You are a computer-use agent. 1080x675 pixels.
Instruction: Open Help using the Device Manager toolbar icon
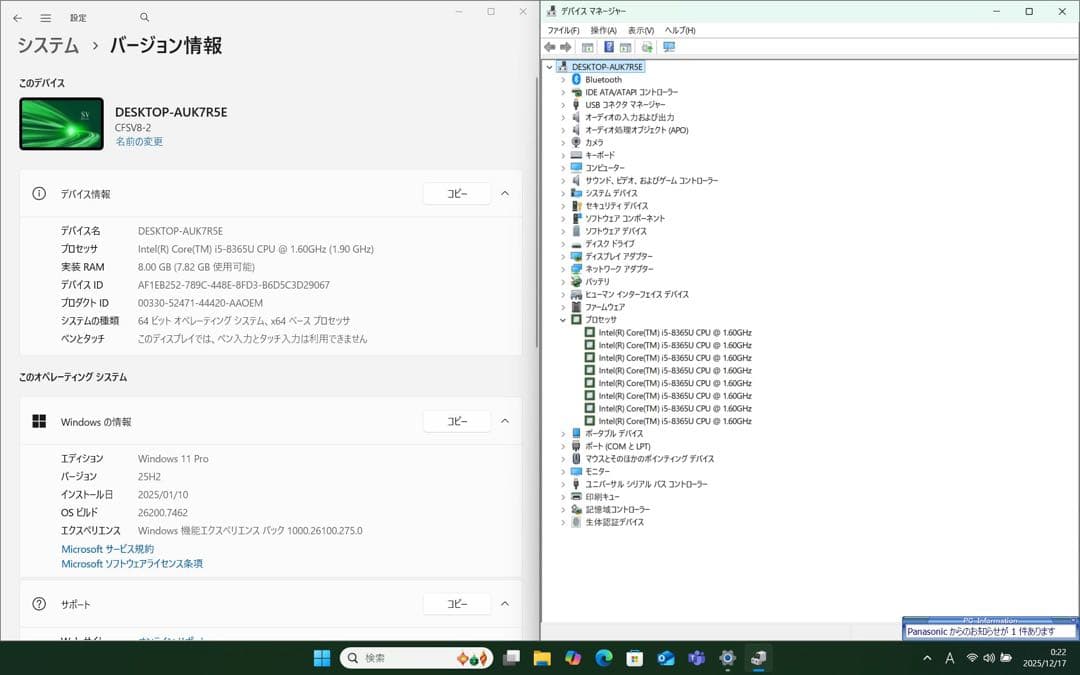pos(608,47)
